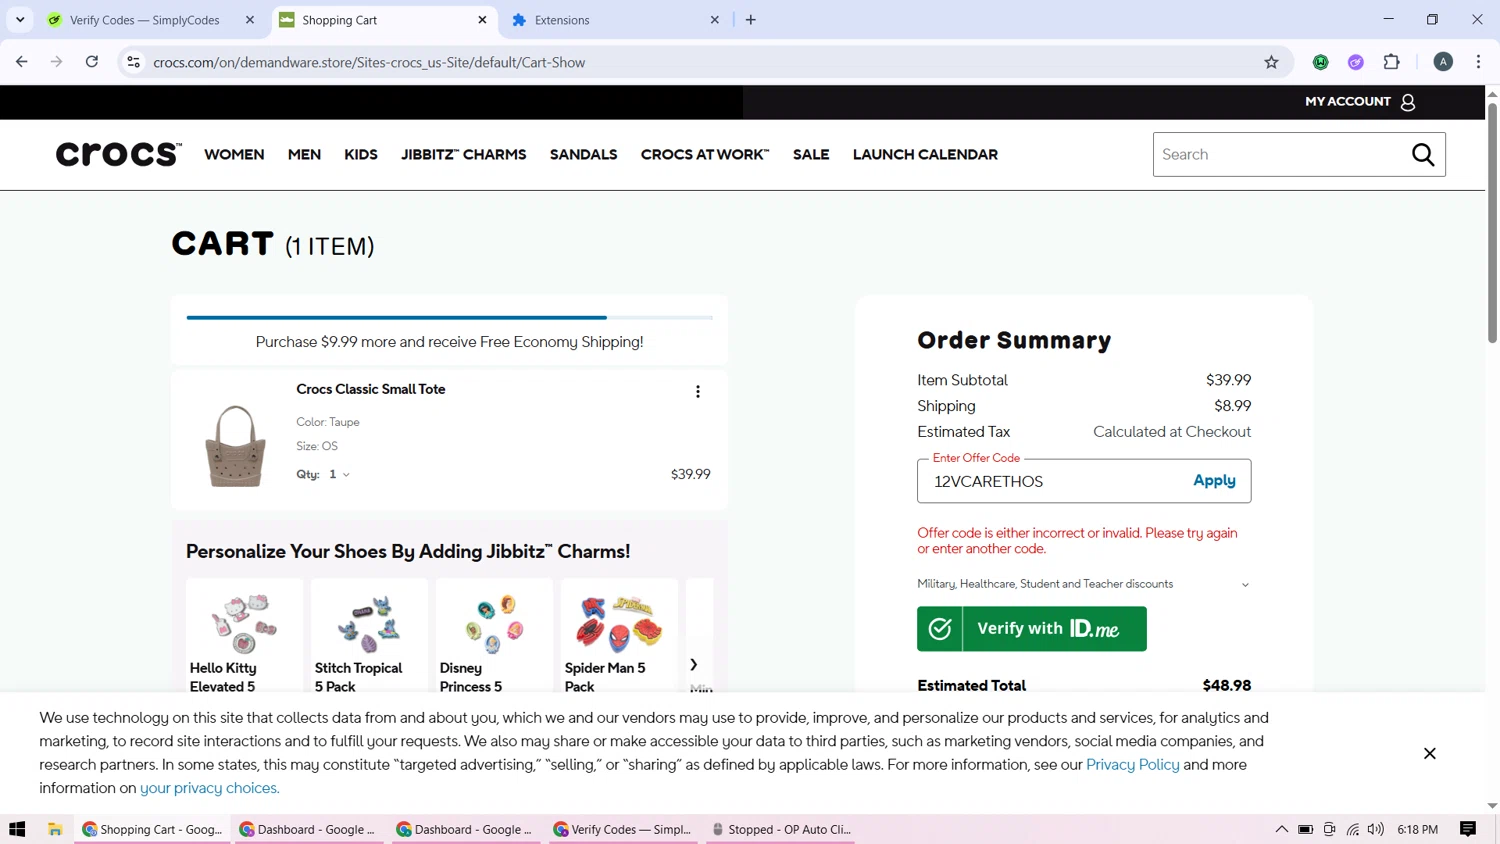Open quantity dropdown for tote
The image size is (1500, 844).
pyautogui.click(x=339, y=474)
